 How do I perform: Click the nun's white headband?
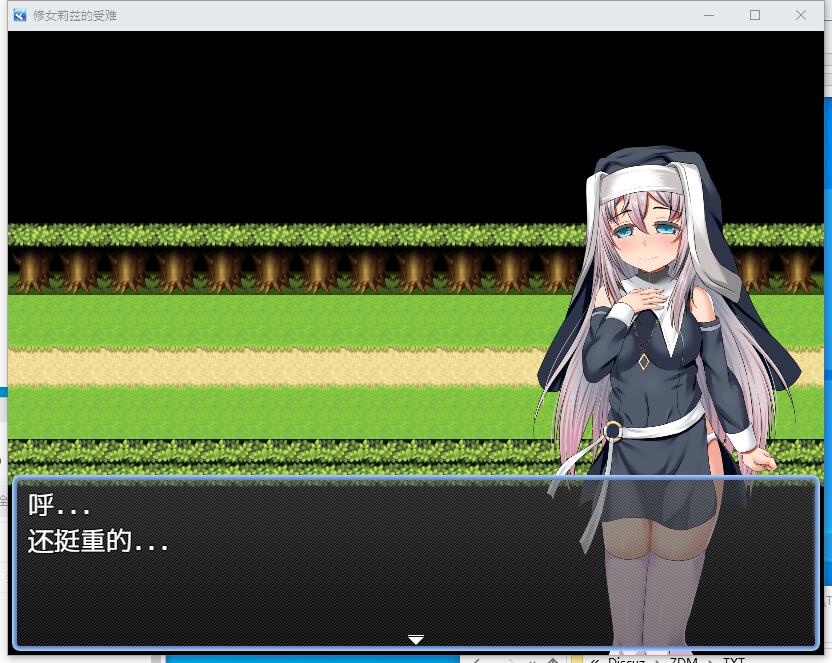tap(641, 180)
